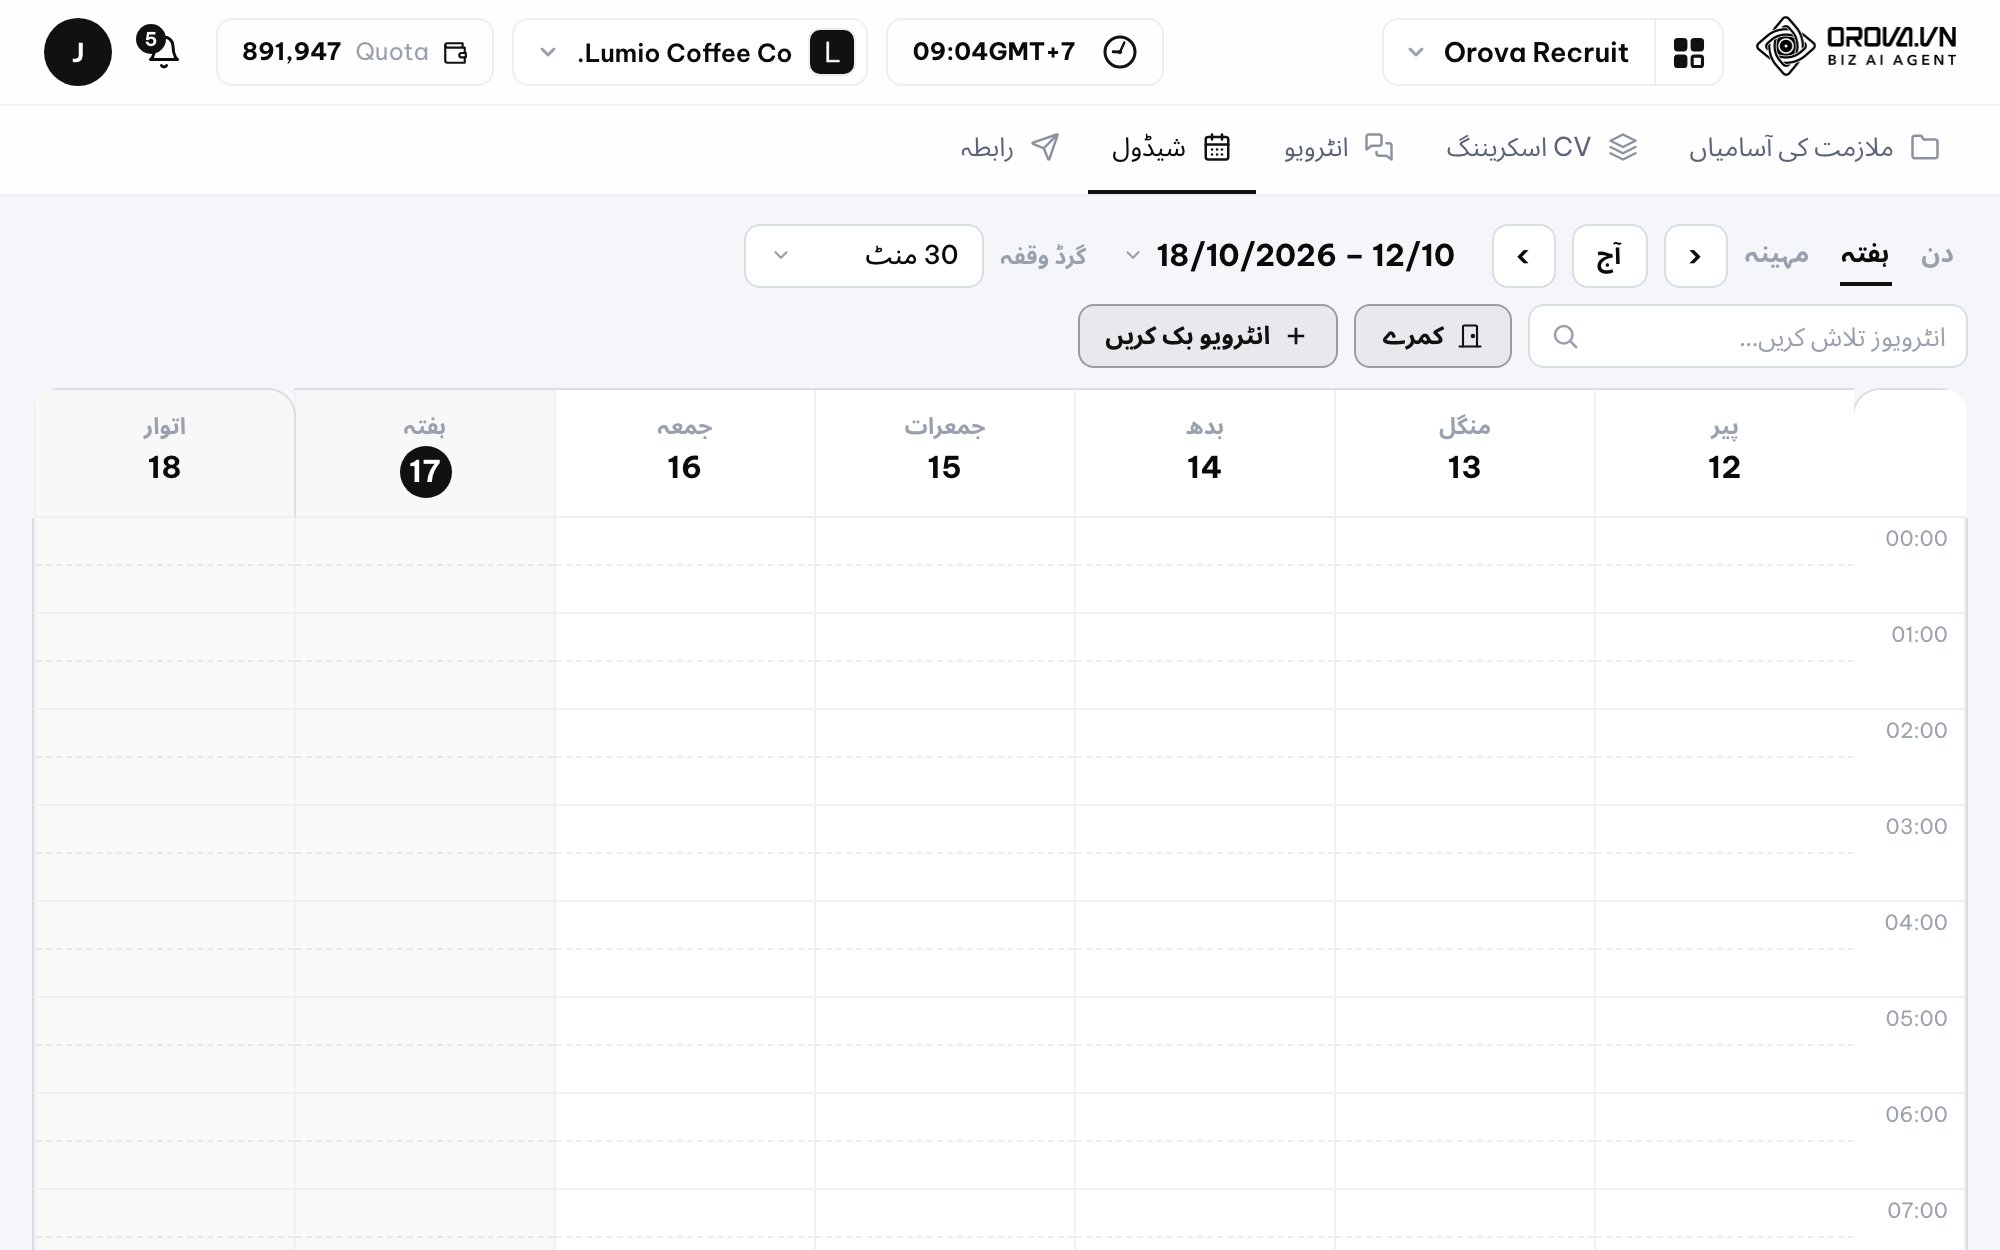Switch to مہینہ month view

(x=1776, y=255)
